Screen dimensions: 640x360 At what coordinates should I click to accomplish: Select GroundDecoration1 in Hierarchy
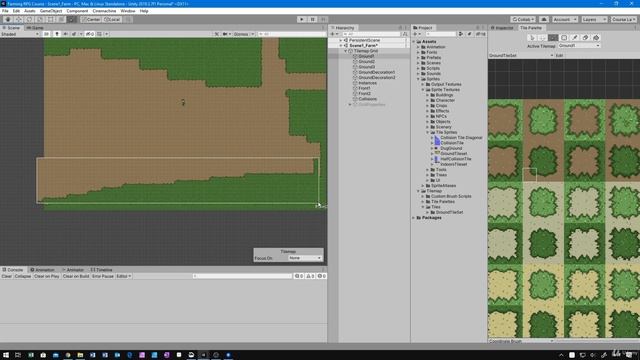(x=377, y=72)
